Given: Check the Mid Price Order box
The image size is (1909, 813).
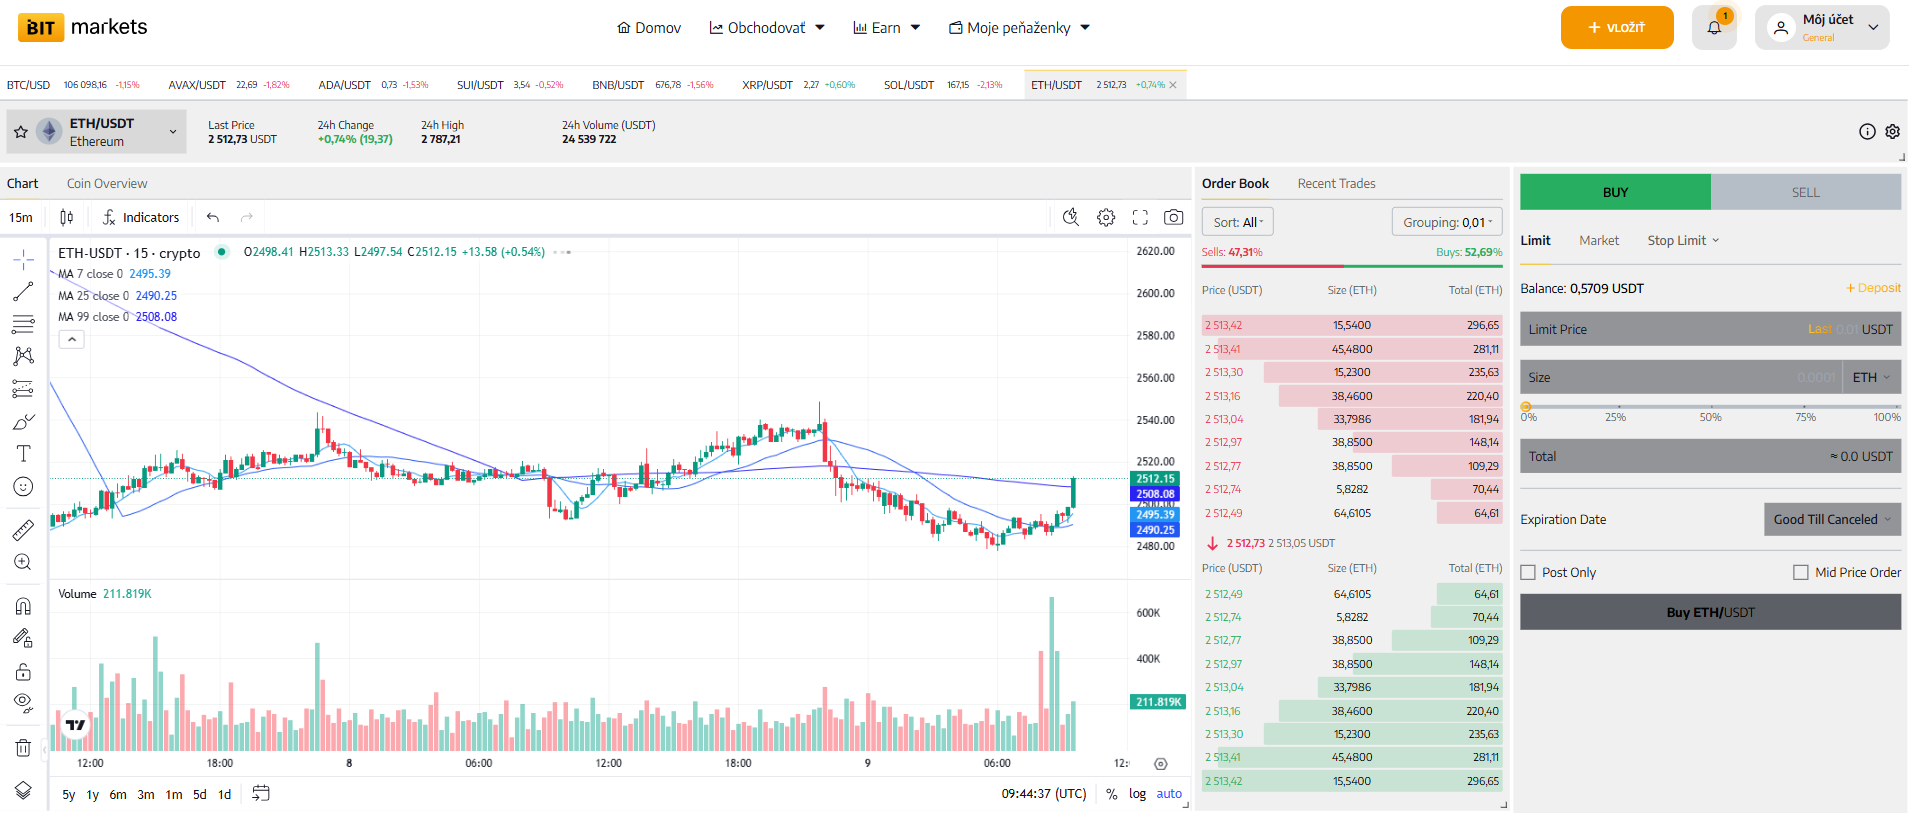Looking at the screenshot, I should (1801, 573).
